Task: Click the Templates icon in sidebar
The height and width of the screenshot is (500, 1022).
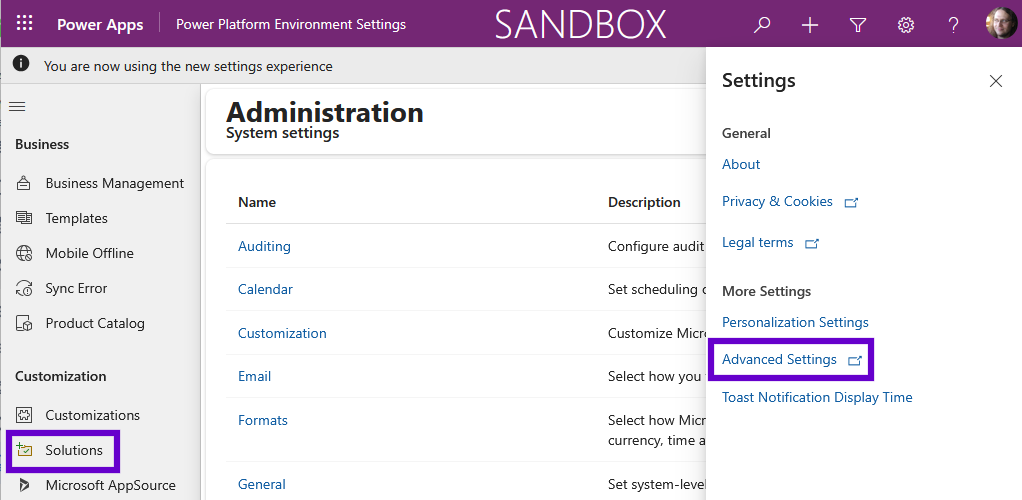Action: click(23, 218)
